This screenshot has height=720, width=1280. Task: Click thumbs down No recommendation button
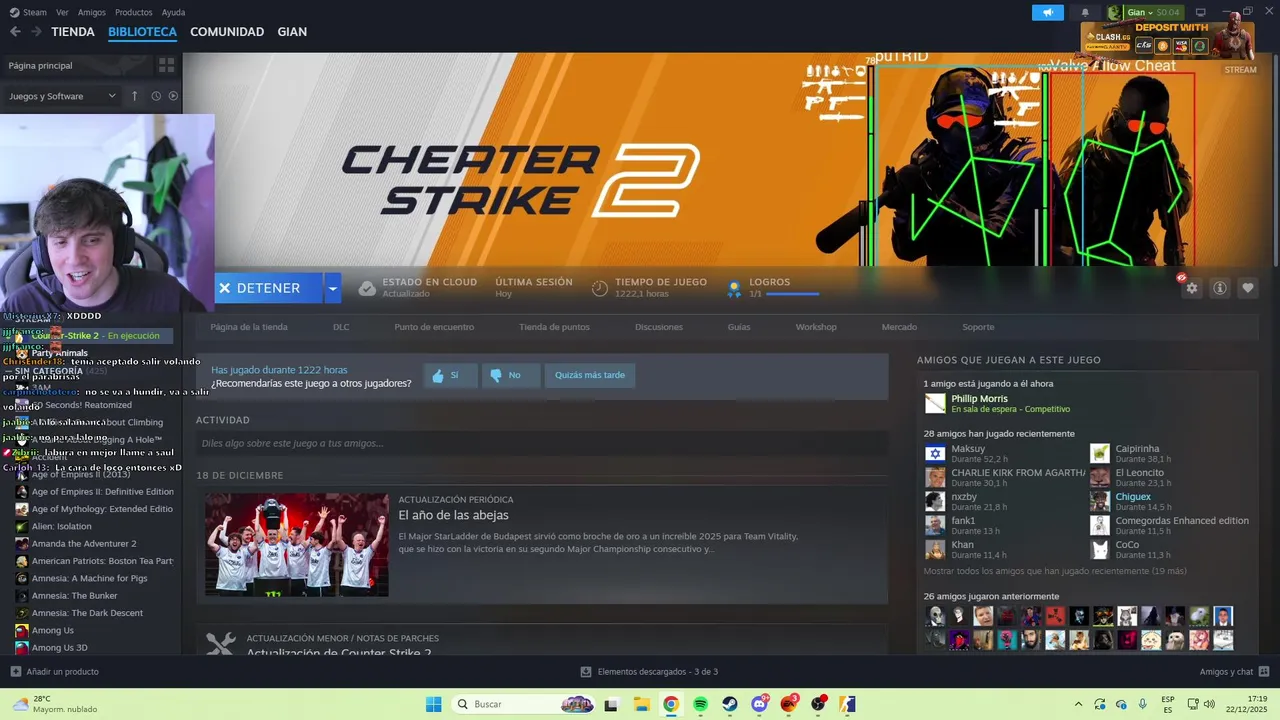pyautogui.click(x=510, y=375)
